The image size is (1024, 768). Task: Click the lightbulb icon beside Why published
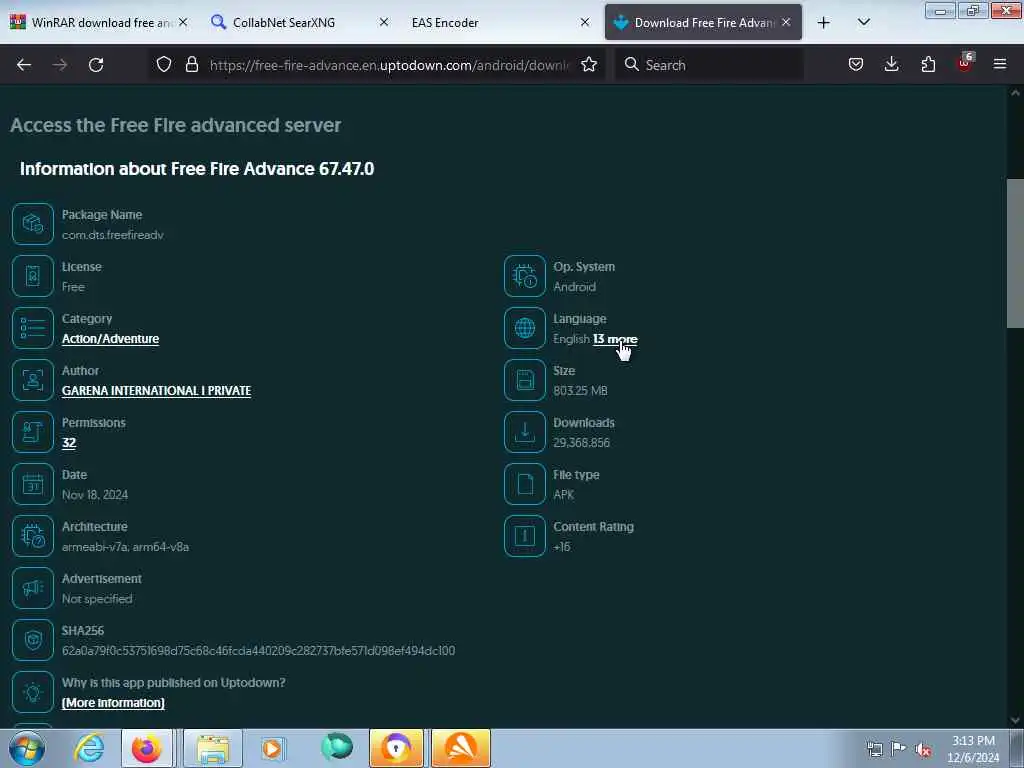click(x=33, y=692)
